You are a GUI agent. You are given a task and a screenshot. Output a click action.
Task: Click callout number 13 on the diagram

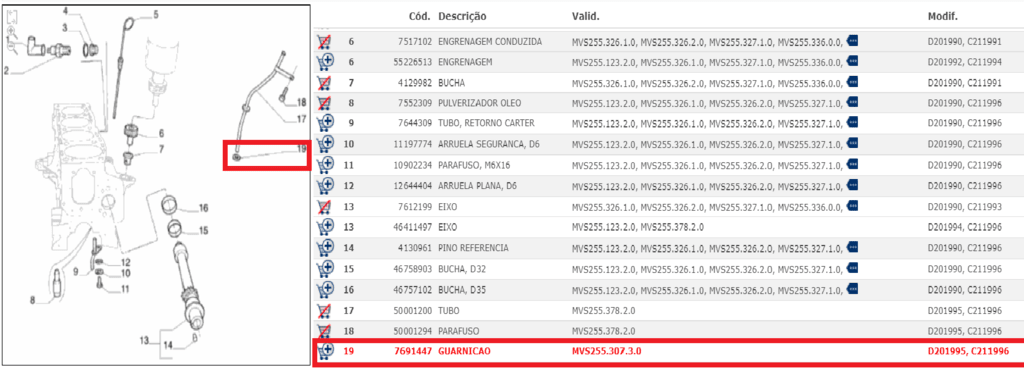(x=144, y=340)
